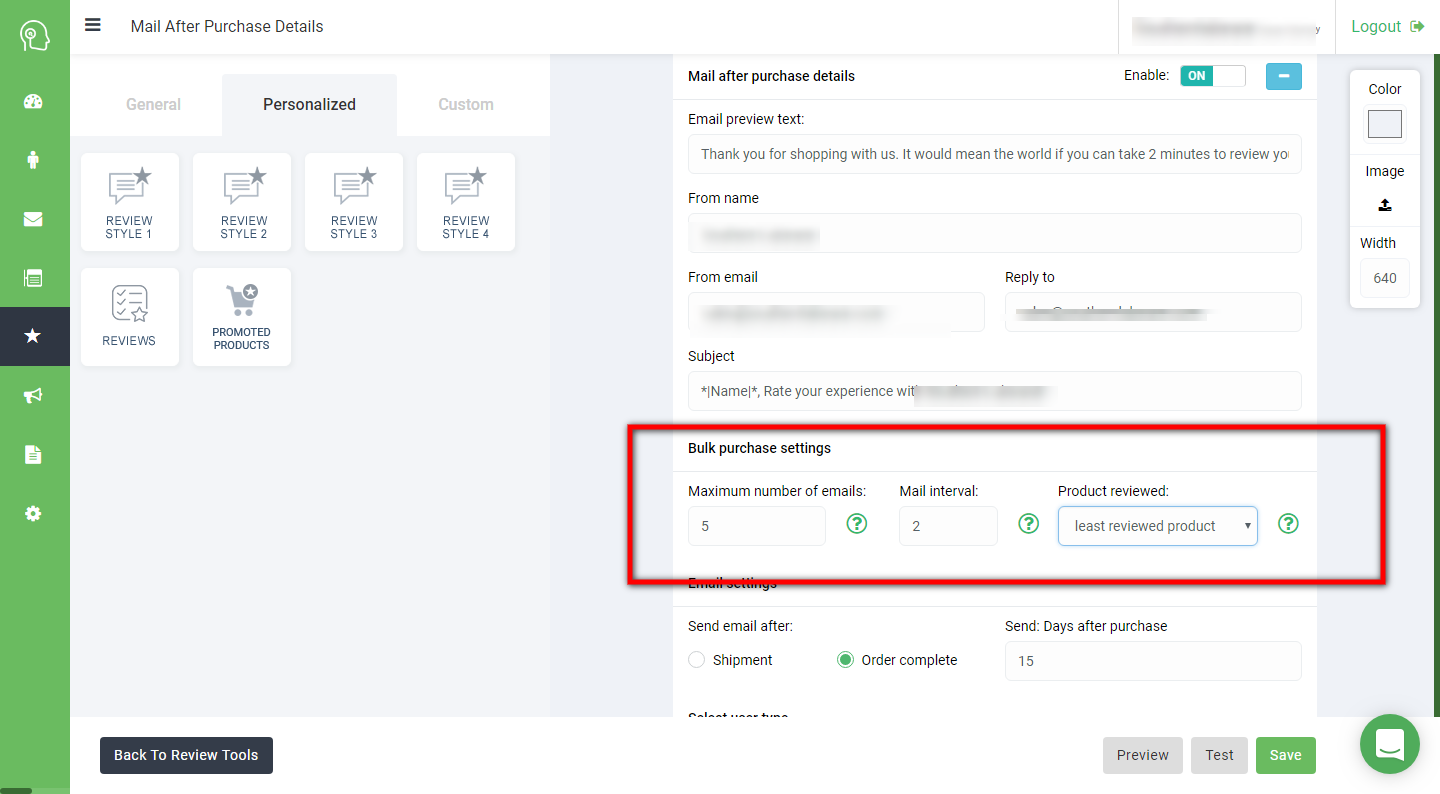Image resolution: width=1440 pixels, height=794 pixels.
Task: Upload an image via the upload icon
Action: click(x=1385, y=204)
